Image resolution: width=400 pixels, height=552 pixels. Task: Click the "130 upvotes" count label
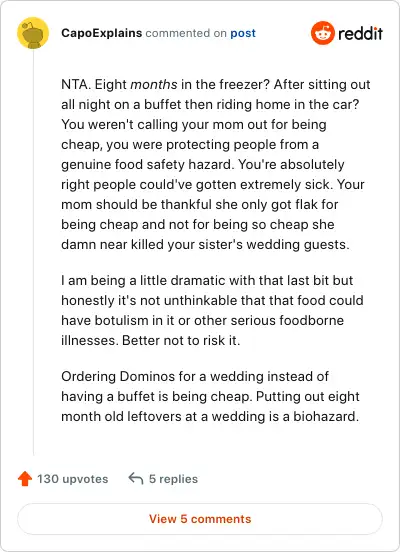(73, 479)
